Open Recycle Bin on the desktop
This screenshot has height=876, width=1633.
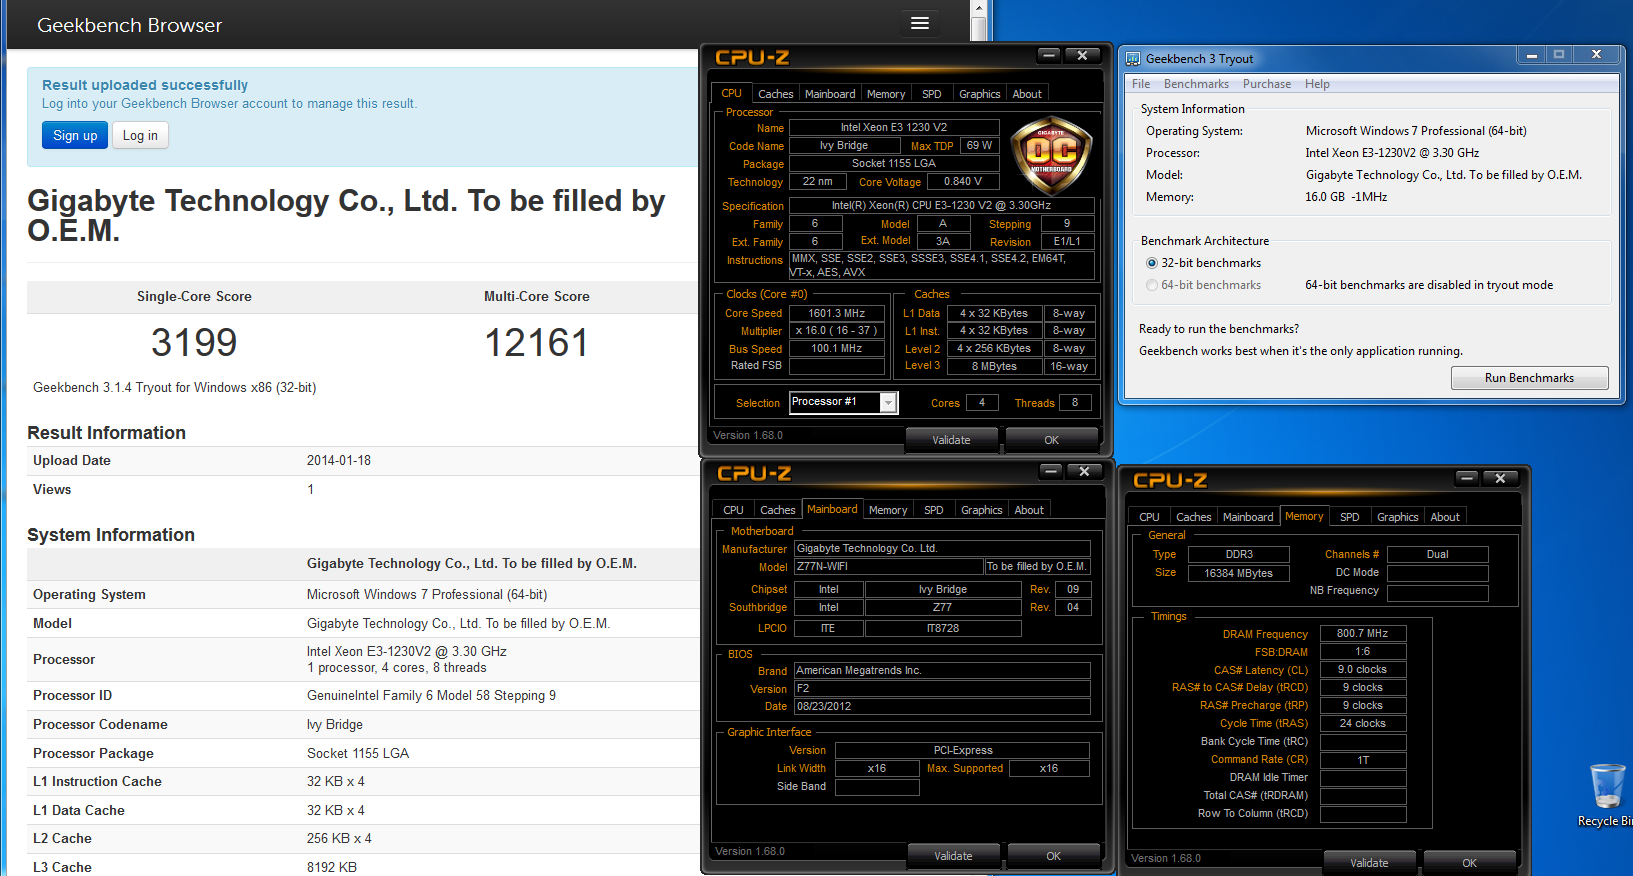tap(1607, 795)
